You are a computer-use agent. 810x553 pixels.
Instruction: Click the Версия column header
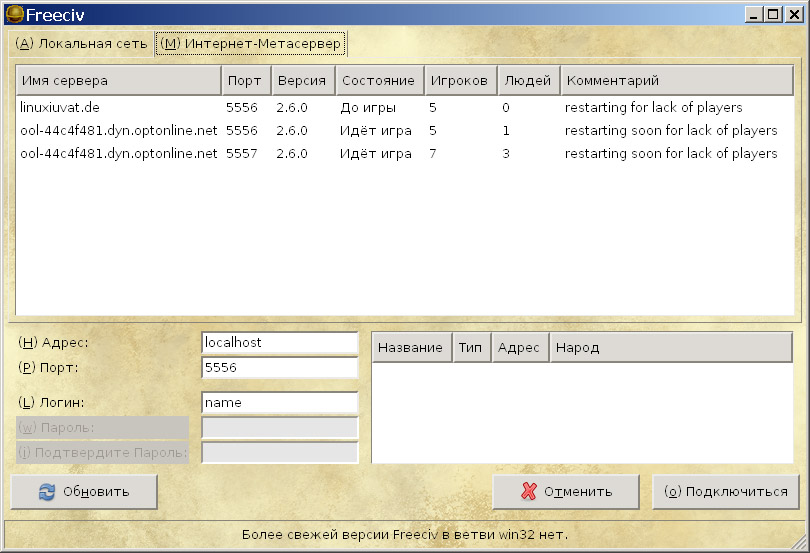301,80
